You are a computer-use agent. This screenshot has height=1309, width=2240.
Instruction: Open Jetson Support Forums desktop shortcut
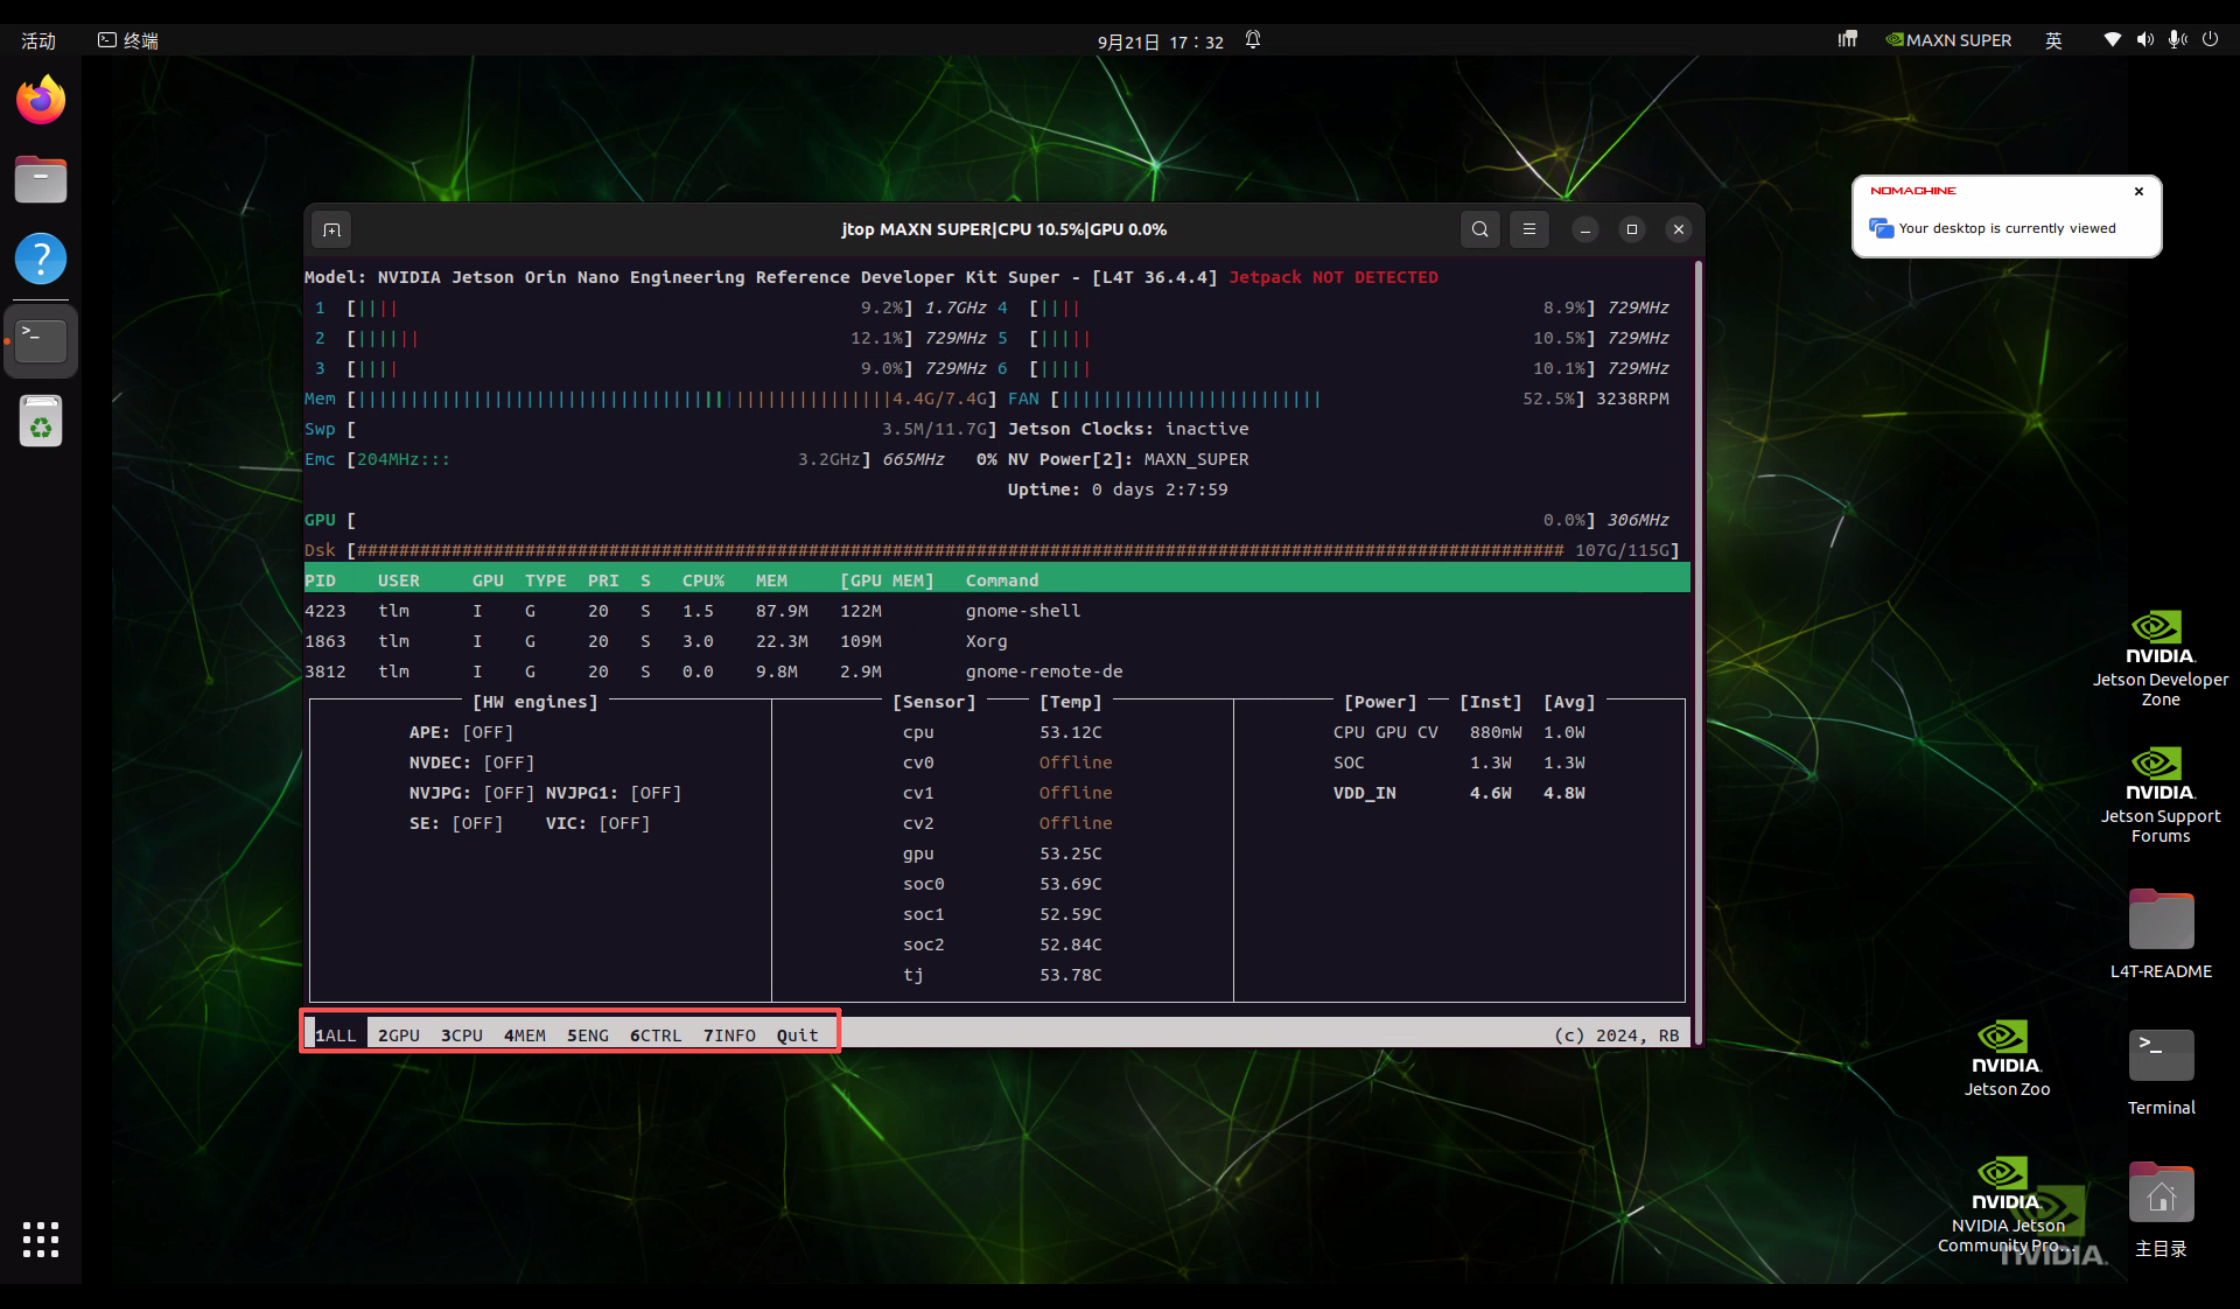pyautogui.click(x=2160, y=795)
